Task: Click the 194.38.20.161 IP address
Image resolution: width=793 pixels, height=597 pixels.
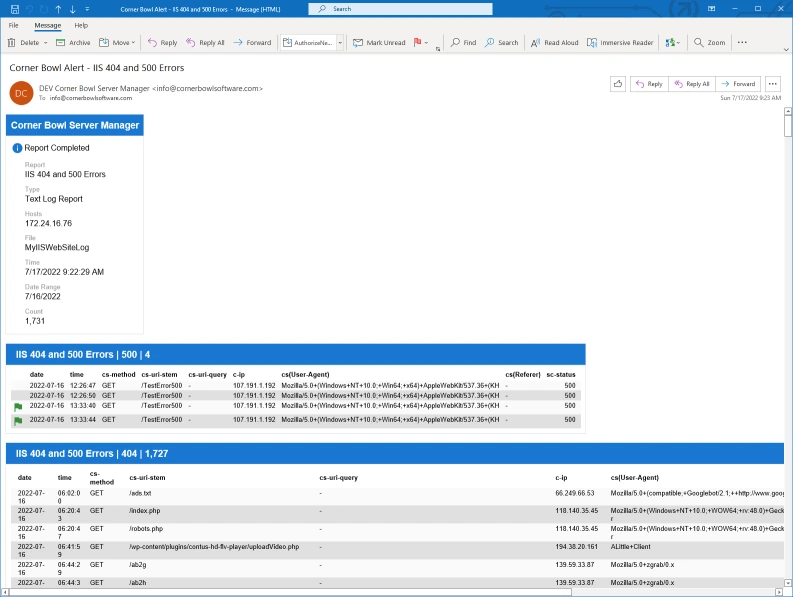Action: (x=576, y=547)
